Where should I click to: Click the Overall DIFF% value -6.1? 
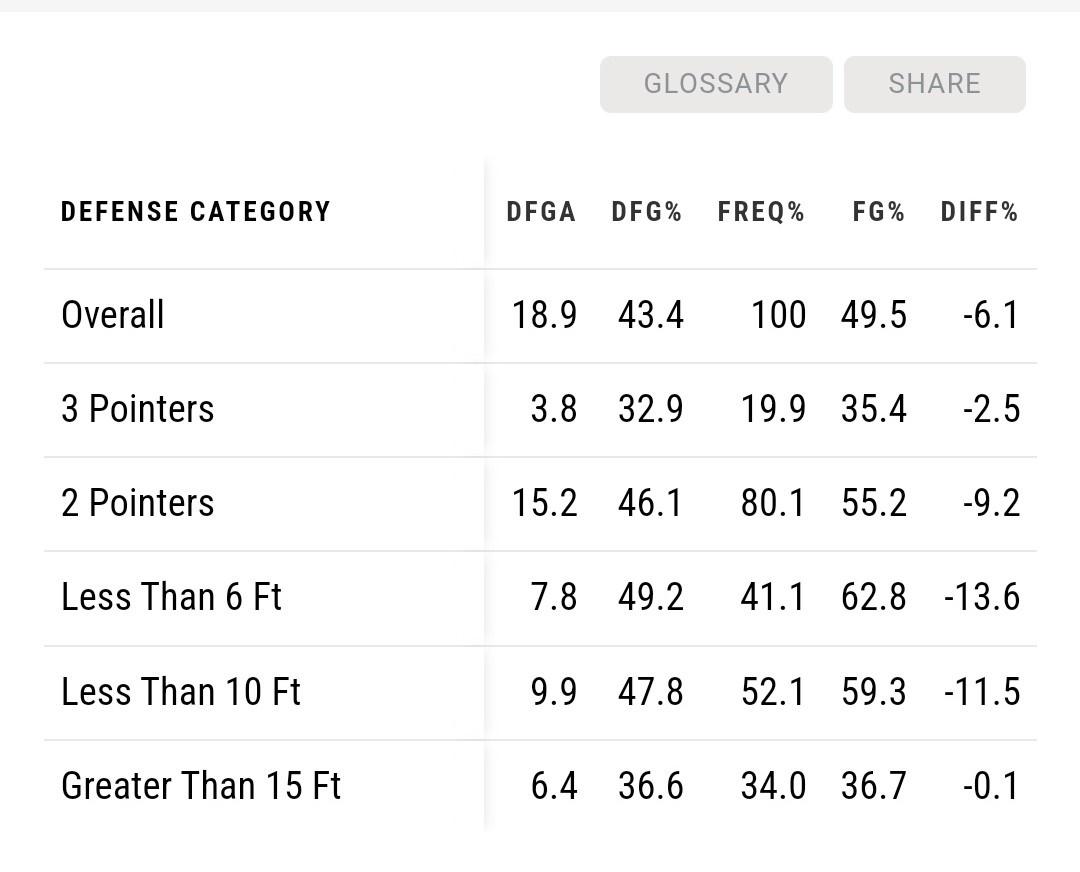[991, 315]
